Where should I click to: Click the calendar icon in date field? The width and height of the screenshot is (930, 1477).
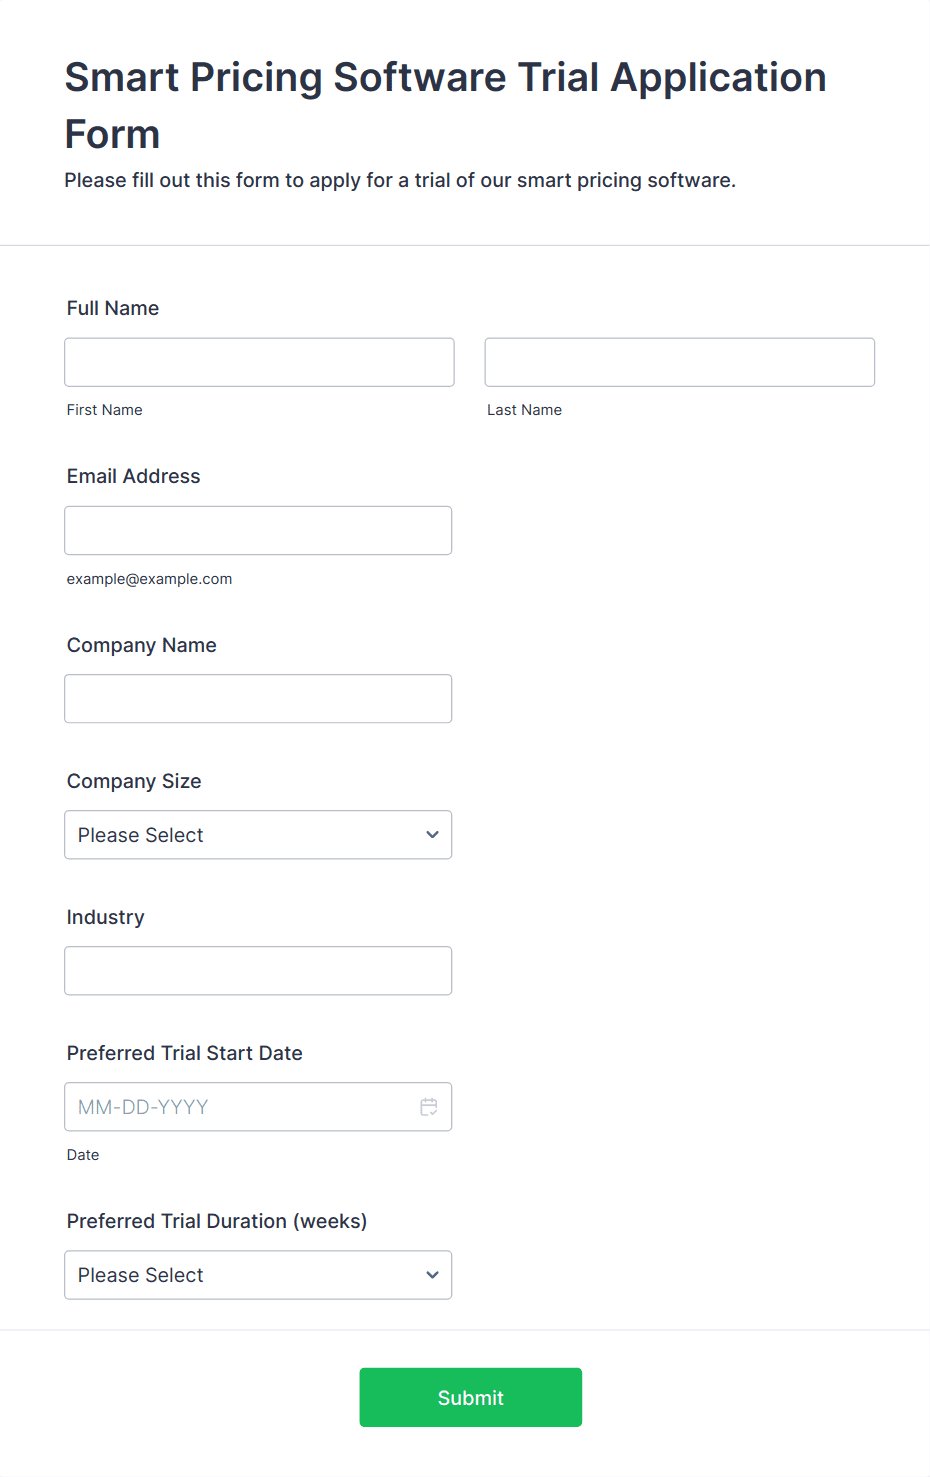point(429,1107)
